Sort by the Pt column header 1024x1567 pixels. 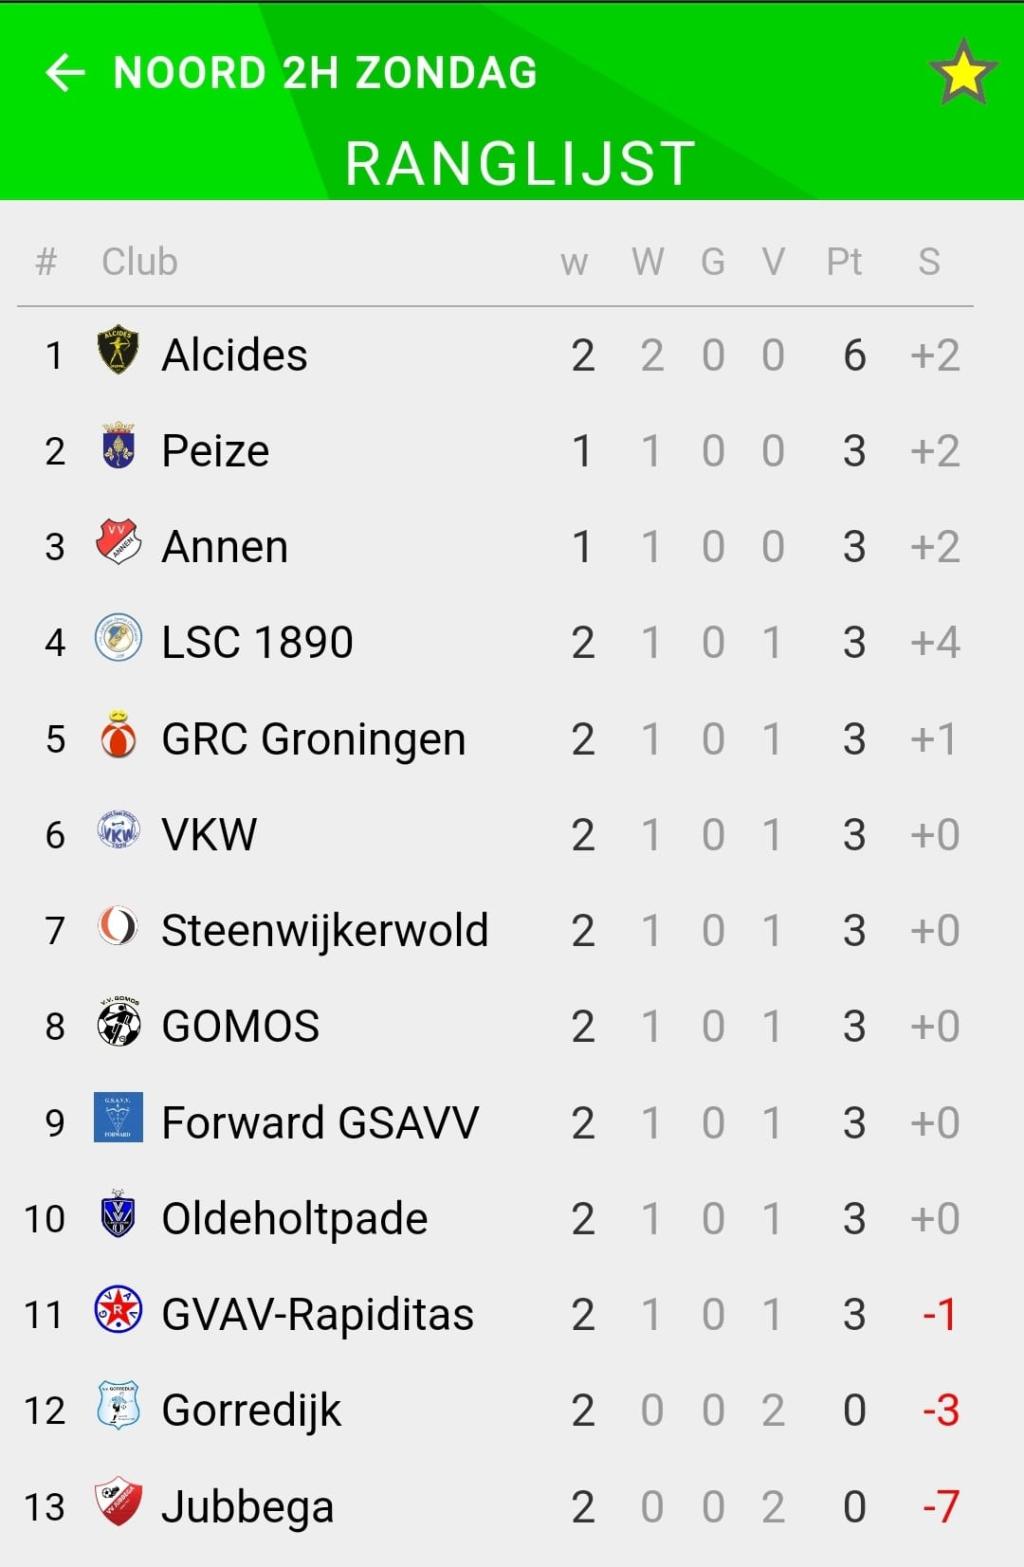[x=844, y=261]
